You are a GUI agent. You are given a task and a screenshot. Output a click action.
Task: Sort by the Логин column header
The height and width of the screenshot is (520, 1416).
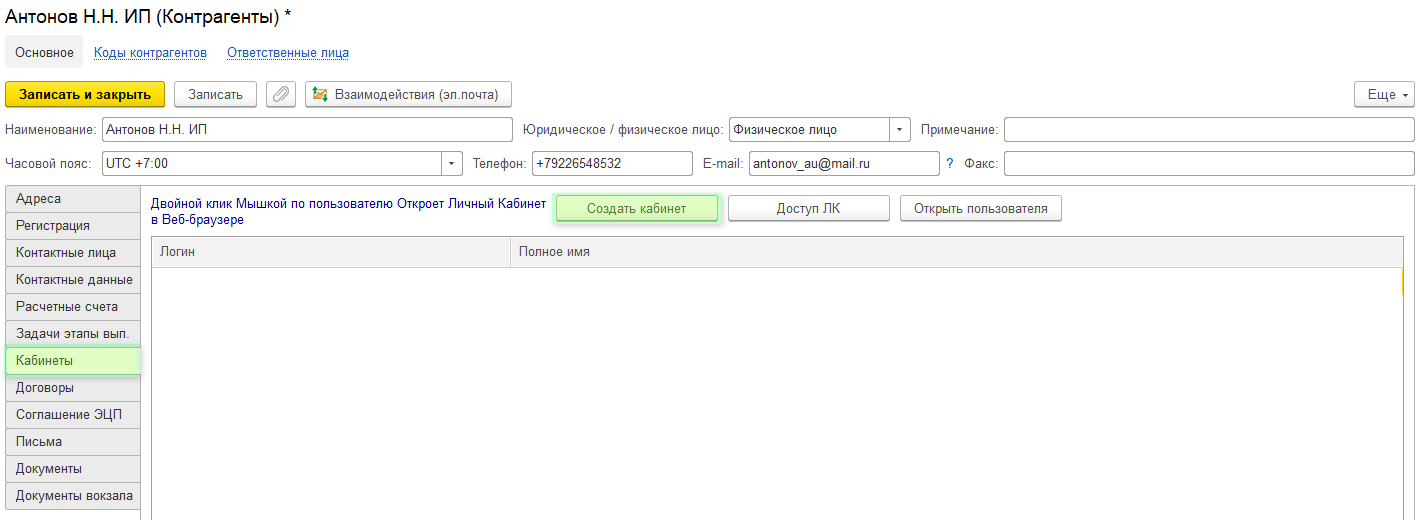point(330,252)
